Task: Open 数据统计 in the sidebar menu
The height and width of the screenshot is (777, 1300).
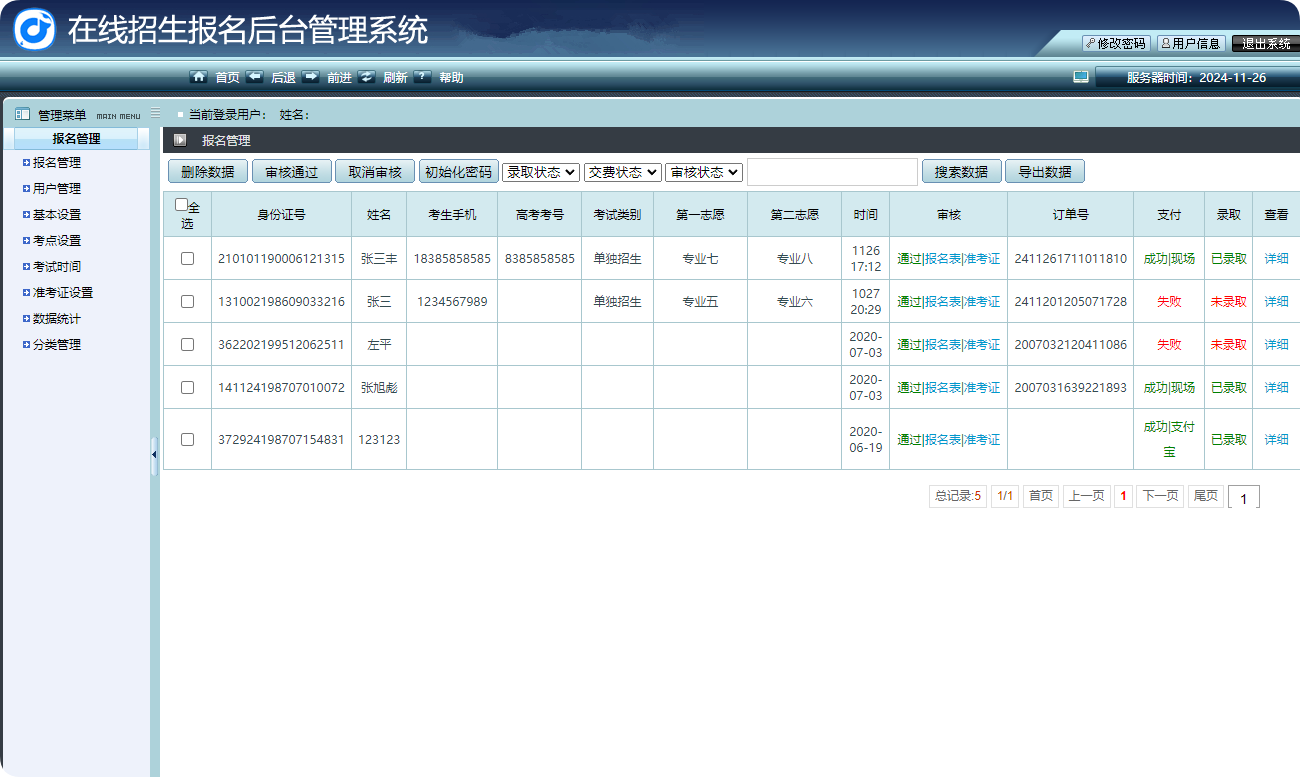Action: pos(57,318)
